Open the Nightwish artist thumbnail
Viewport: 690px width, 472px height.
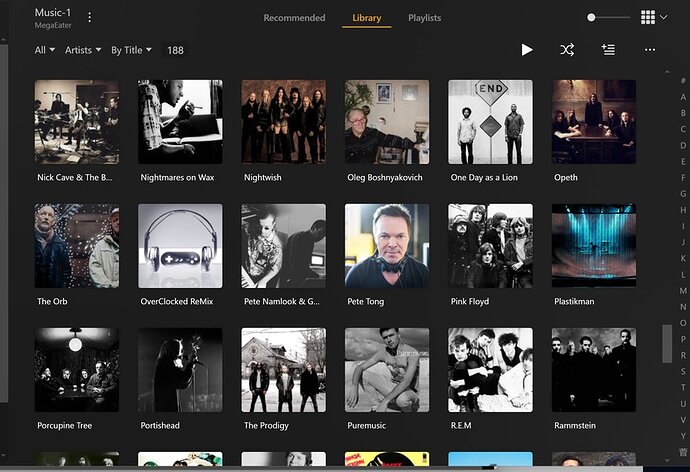point(283,122)
